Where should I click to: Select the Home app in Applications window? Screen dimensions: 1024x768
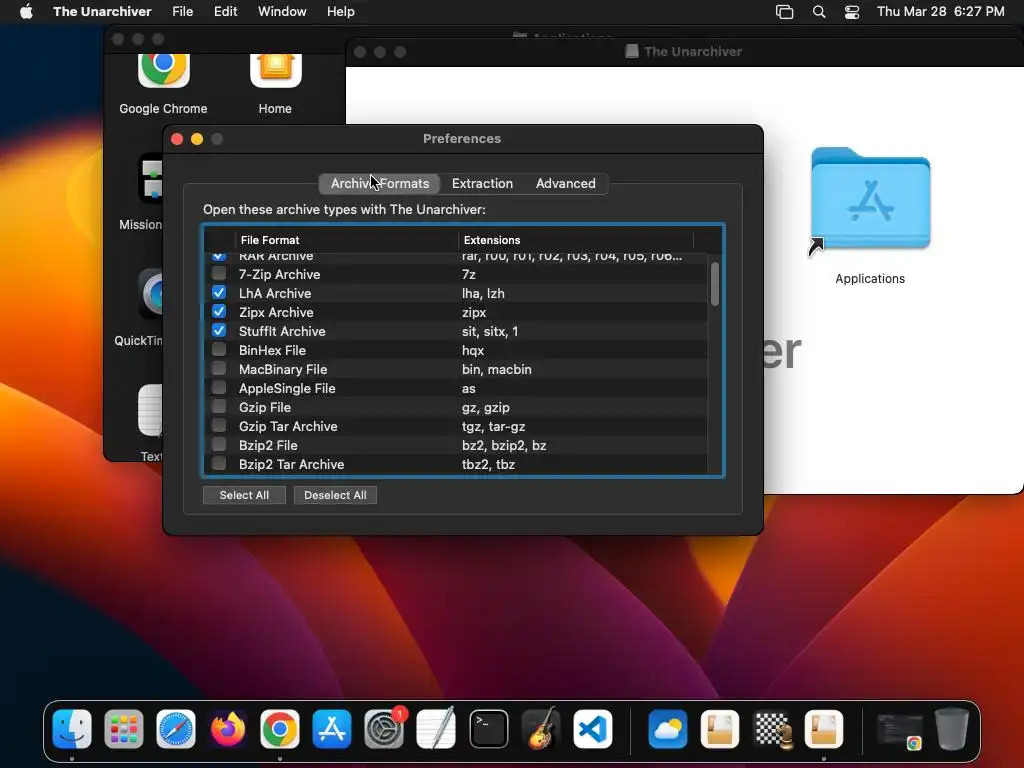pos(275,71)
